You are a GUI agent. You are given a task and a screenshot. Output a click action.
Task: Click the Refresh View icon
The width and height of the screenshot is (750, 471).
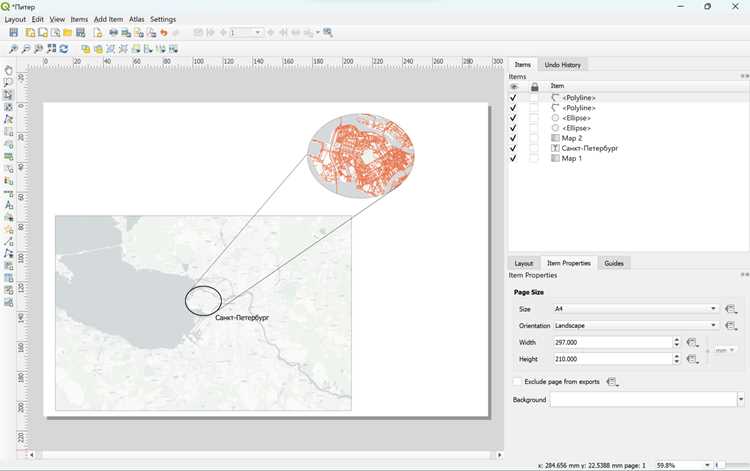(x=64, y=49)
